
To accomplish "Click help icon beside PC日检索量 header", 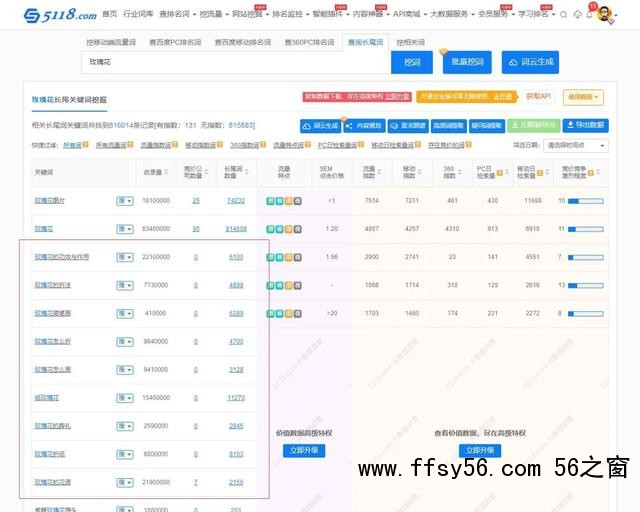I will [x=500, y=173].
